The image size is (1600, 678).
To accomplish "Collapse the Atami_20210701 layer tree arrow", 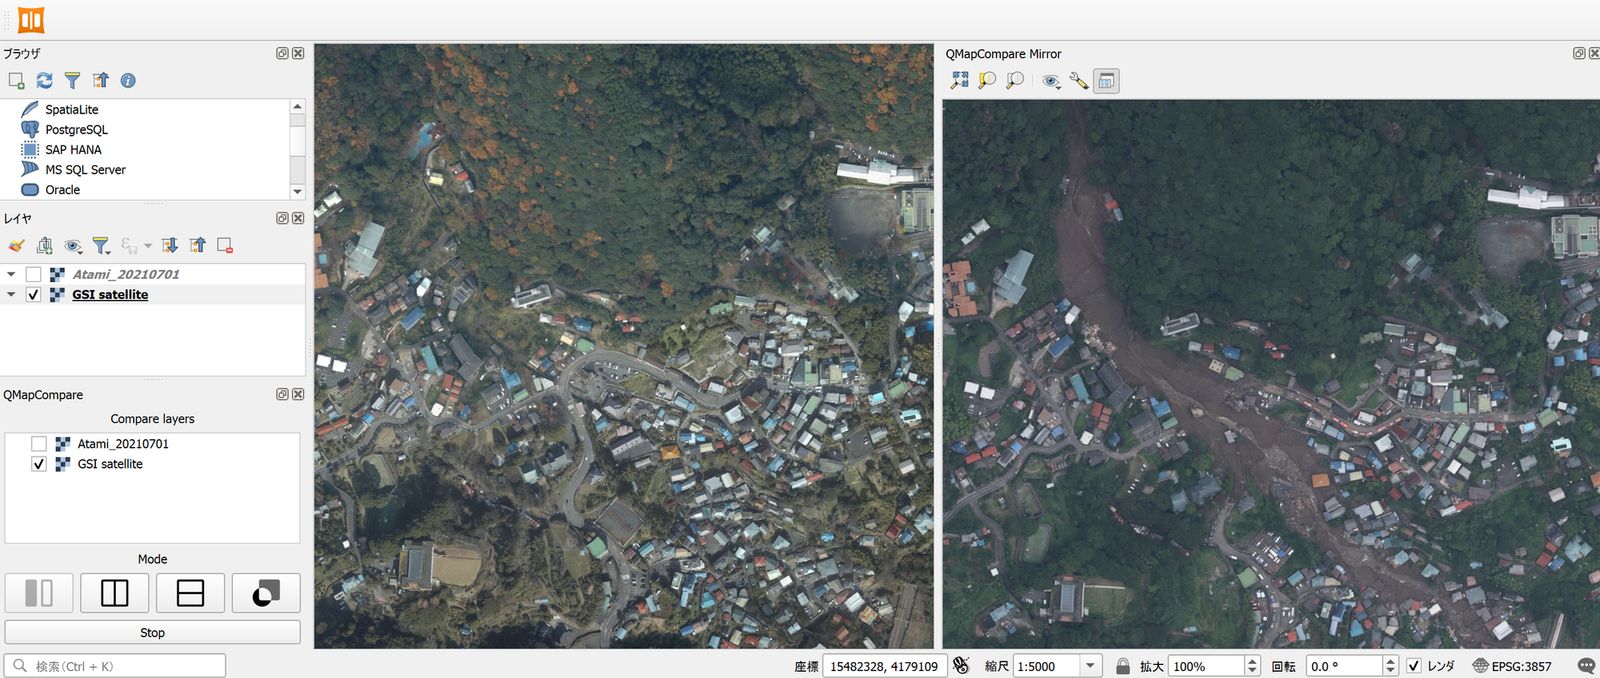I will pyautogui.click(x=11, y=274).
